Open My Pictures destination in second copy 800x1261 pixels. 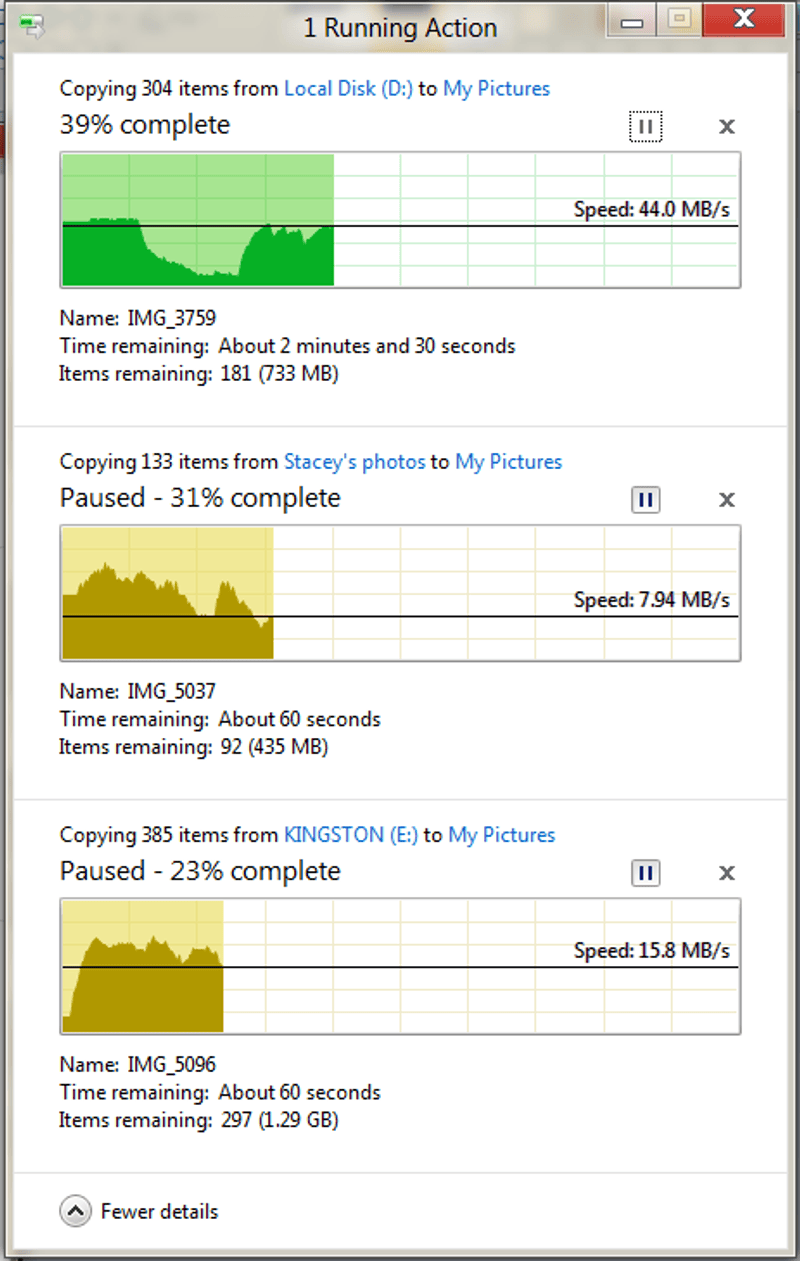pyautogui.click(x=508, y=461)
